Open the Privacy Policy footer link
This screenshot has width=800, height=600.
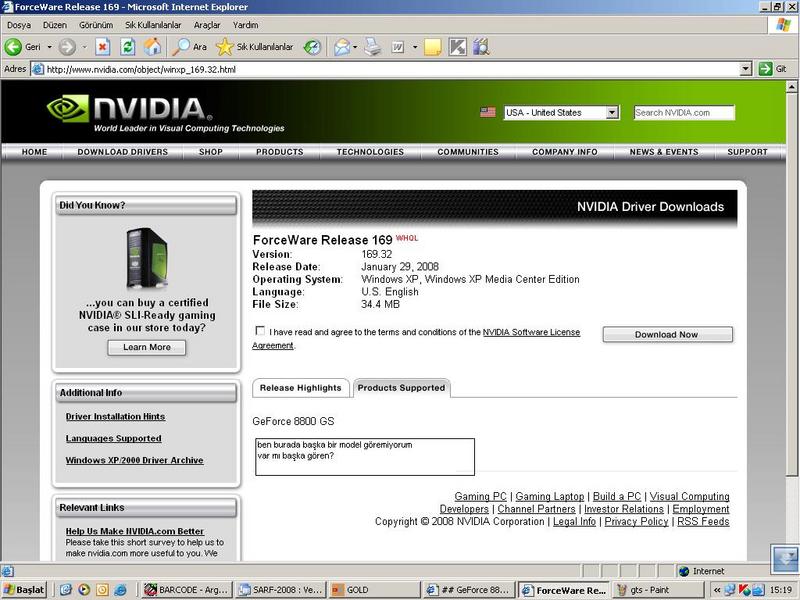(x=636, y=521)
